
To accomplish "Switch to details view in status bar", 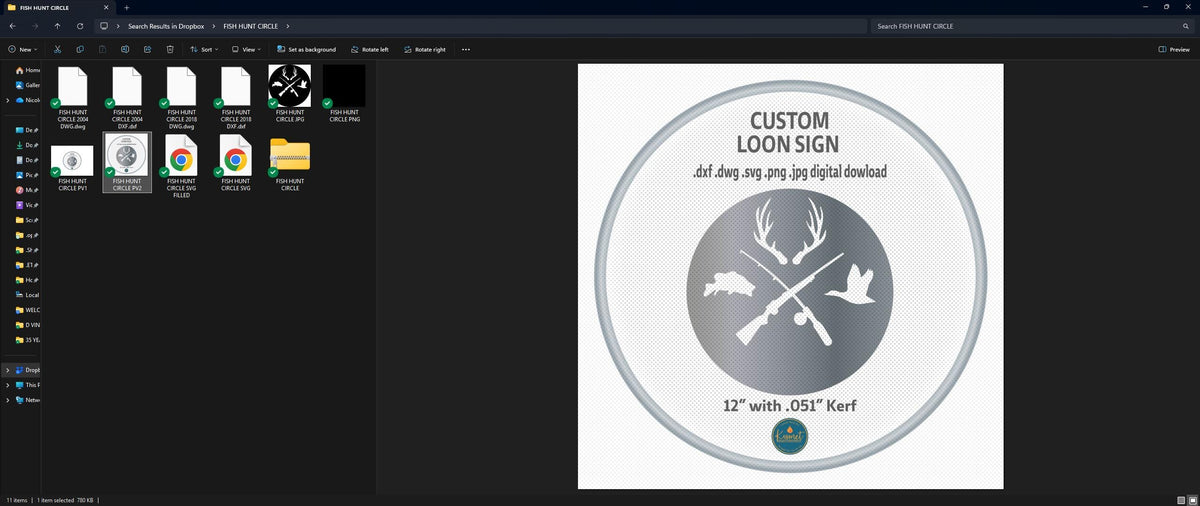I will (x=1179, y=499).
